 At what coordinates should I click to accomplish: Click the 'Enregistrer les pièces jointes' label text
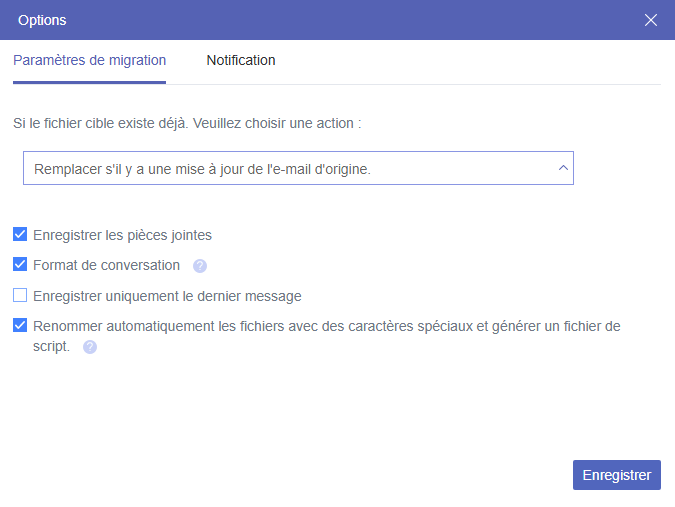122,236
